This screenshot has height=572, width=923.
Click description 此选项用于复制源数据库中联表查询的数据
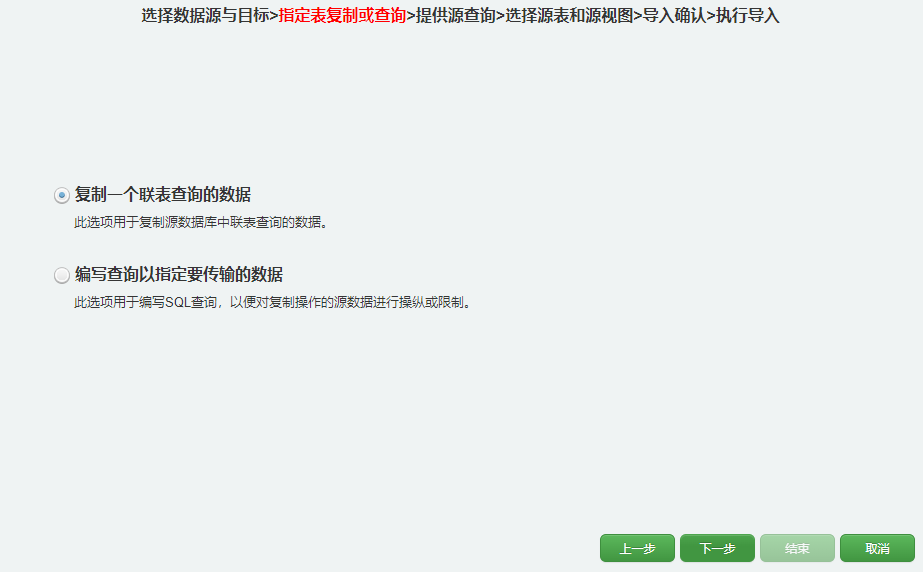(x=201, y=222)
